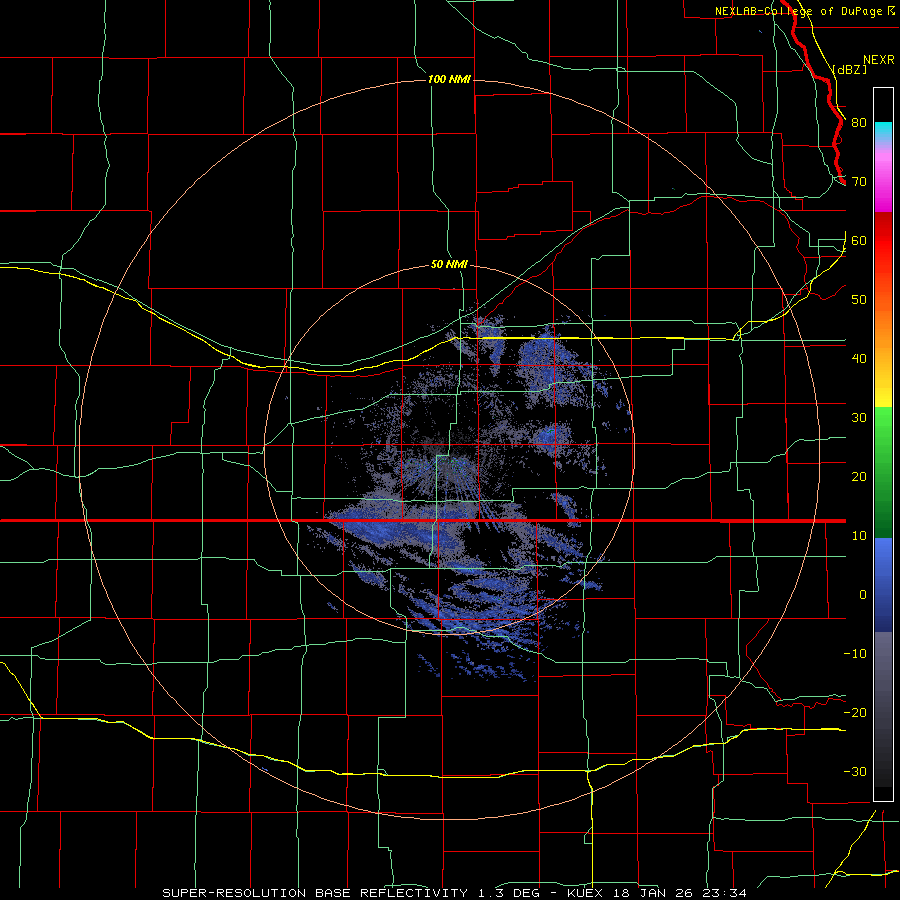This screenshot has width=900, height=900.
Task: Click the 50 NMI range ring label
Action: coord(449,265)
